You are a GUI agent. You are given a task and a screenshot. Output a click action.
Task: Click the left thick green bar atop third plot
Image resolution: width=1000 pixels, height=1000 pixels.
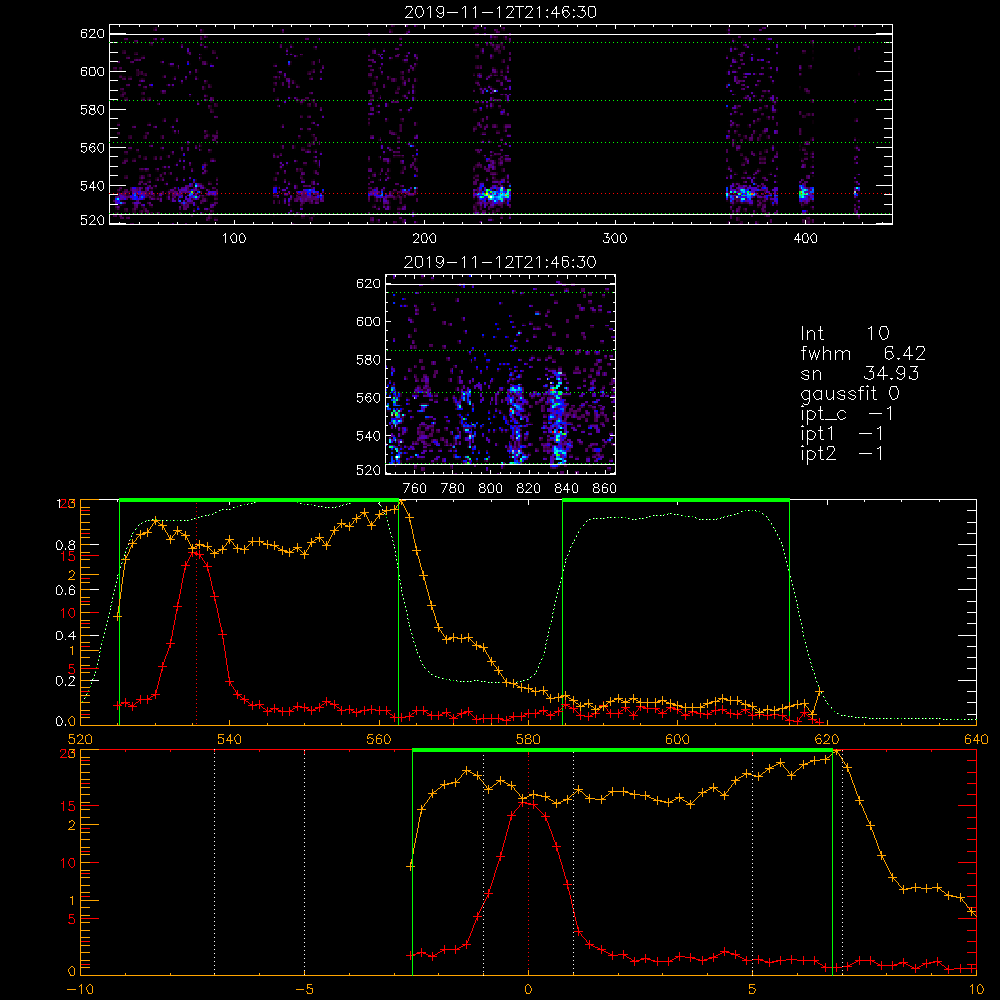pyautogui.click(x=259, y=500)
